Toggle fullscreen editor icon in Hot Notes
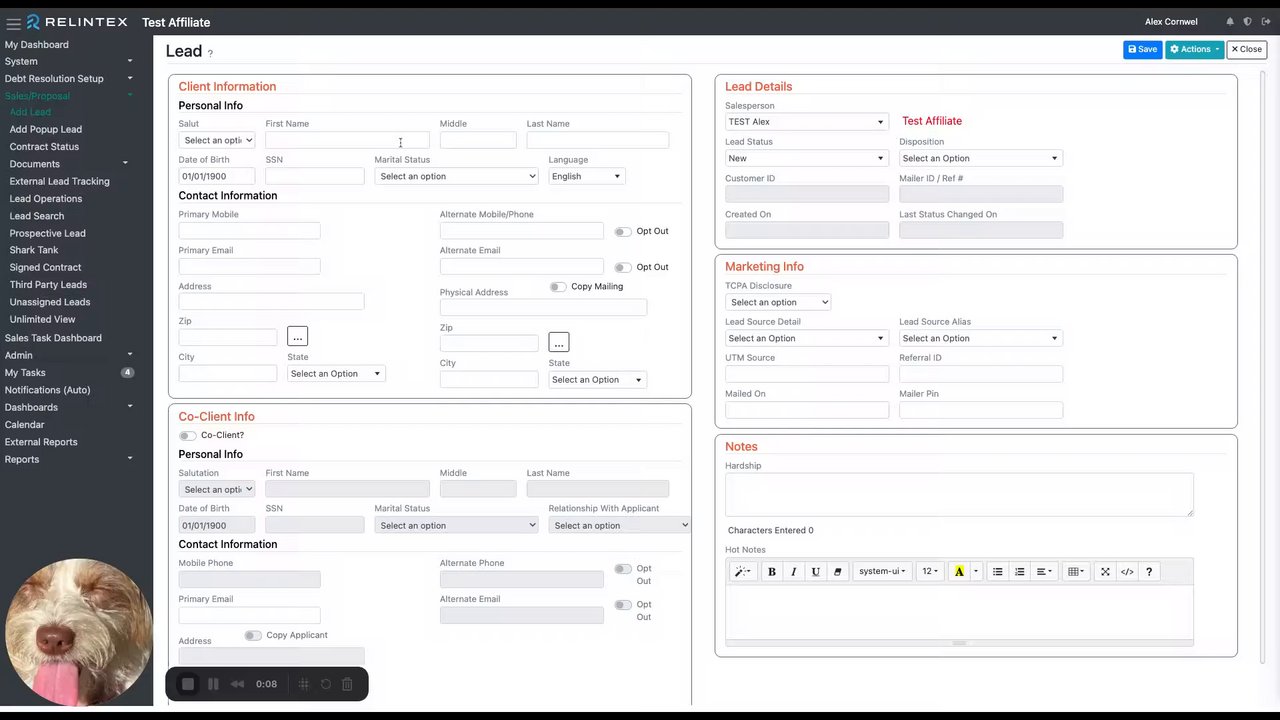1280x720 pixels. 1105,572
